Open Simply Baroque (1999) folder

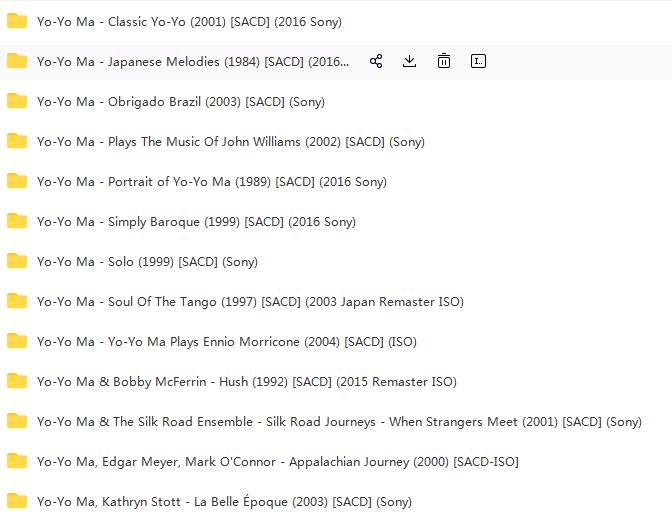click(x=196, y=222)
